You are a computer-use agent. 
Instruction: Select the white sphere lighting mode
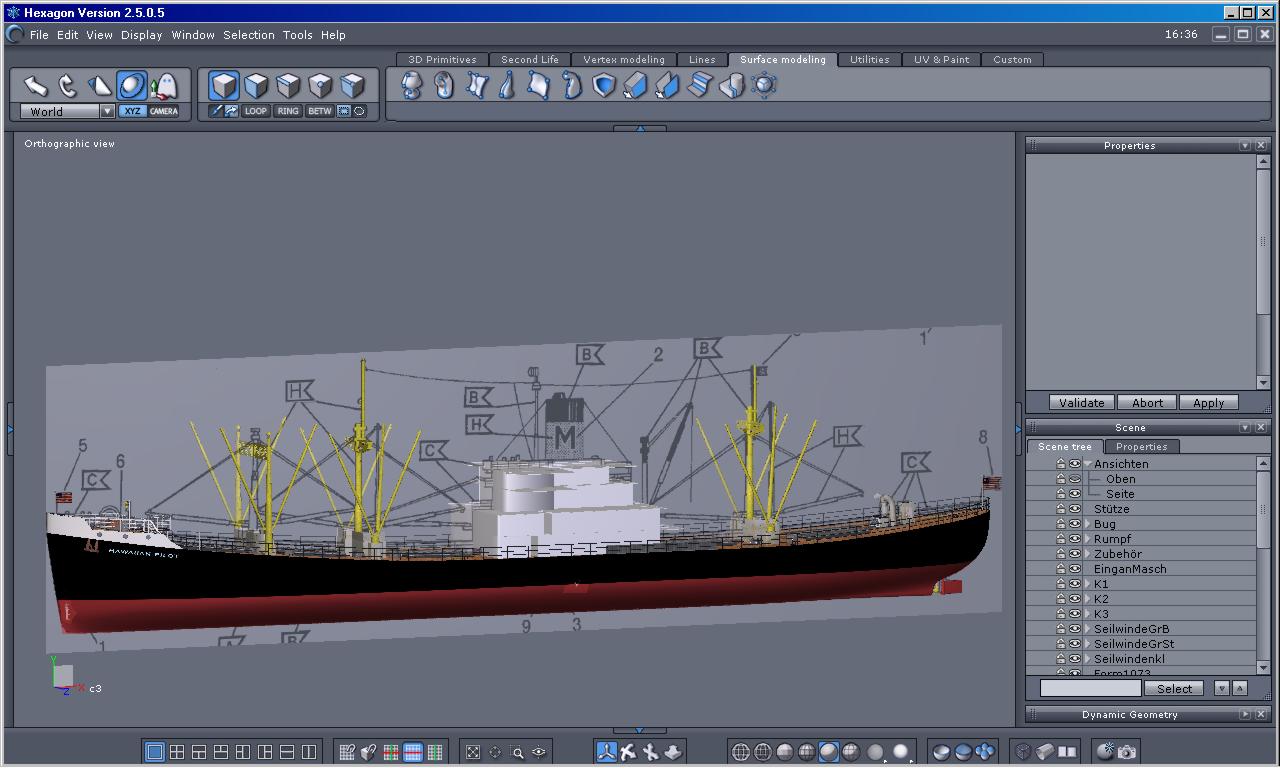(901, 752)
